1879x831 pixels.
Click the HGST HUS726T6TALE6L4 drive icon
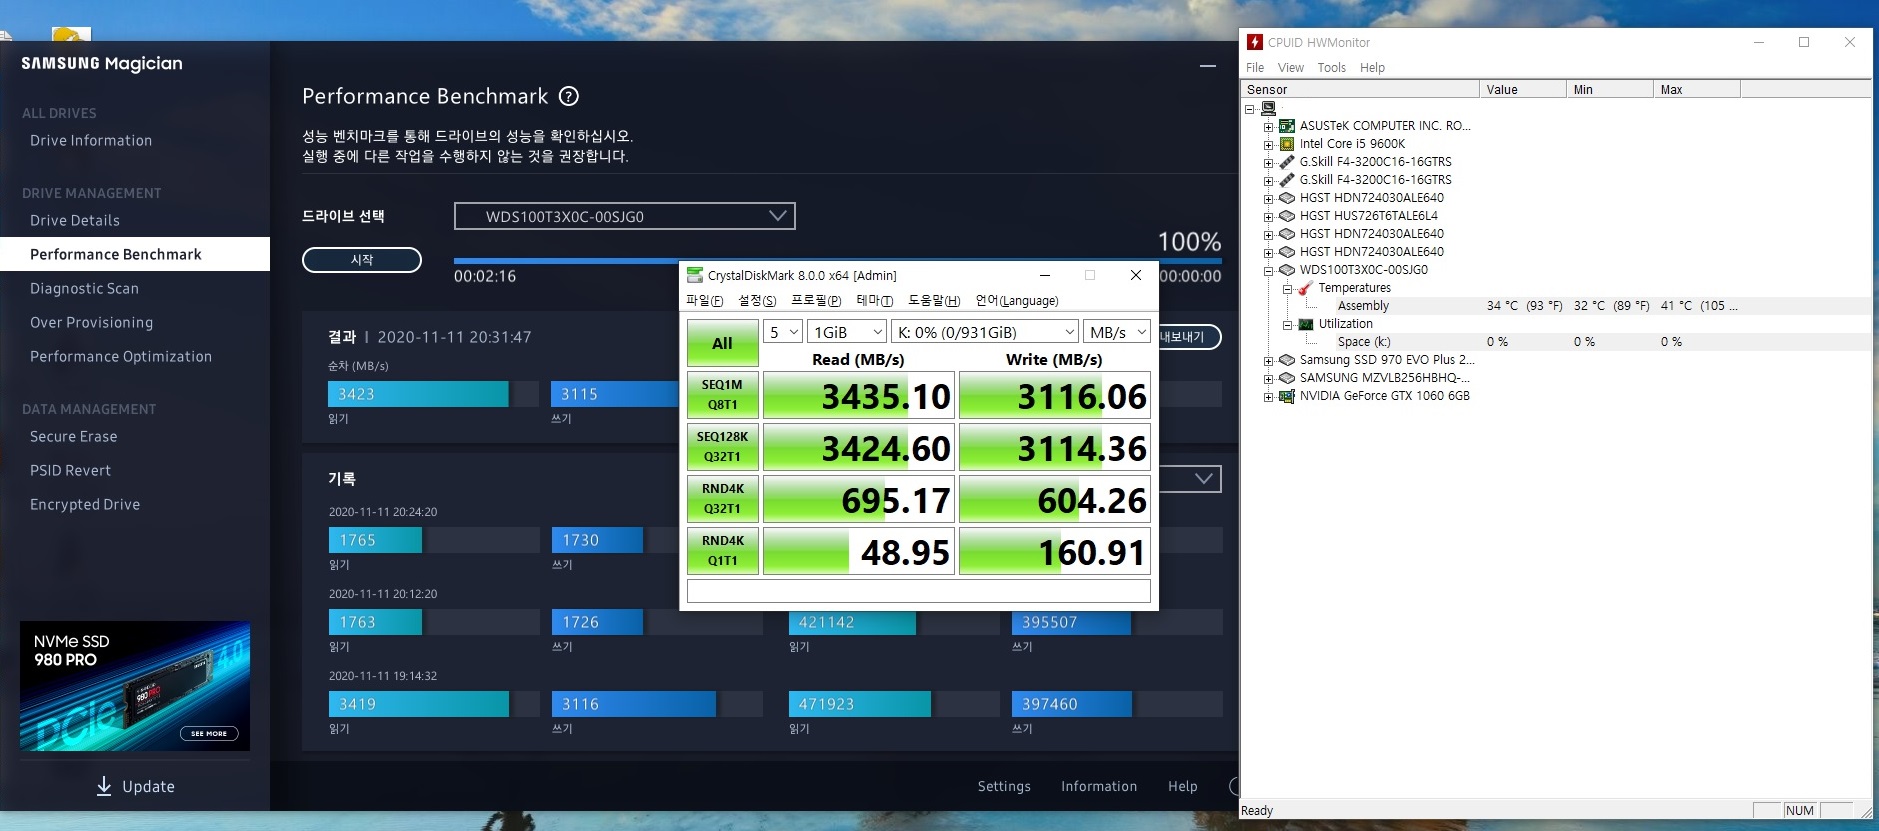(1287, 216)
